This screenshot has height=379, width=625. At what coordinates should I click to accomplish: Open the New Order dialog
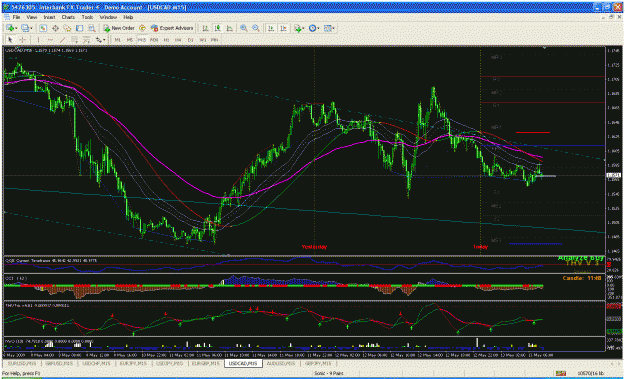coord(119,28)
